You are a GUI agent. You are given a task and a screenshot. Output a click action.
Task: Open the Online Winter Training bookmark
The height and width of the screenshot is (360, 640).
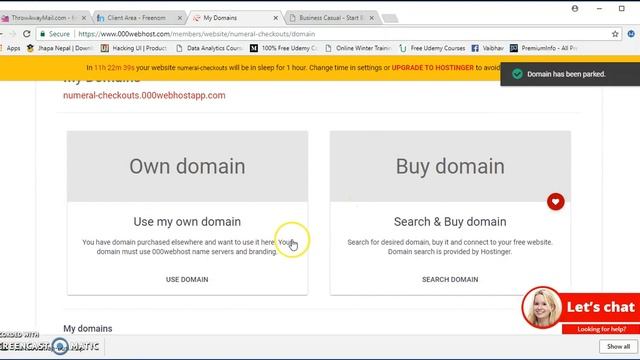coord(358,48)
